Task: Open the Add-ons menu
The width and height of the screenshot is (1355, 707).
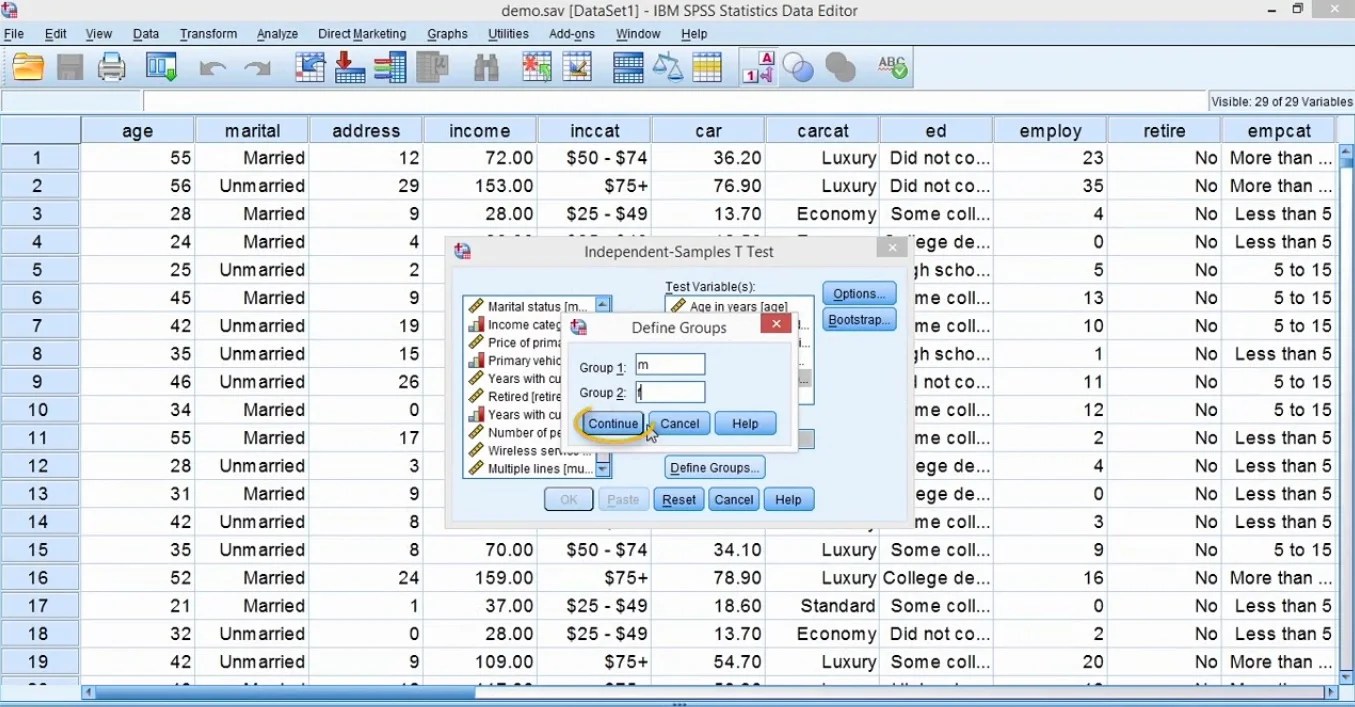Action: point(572,34)
